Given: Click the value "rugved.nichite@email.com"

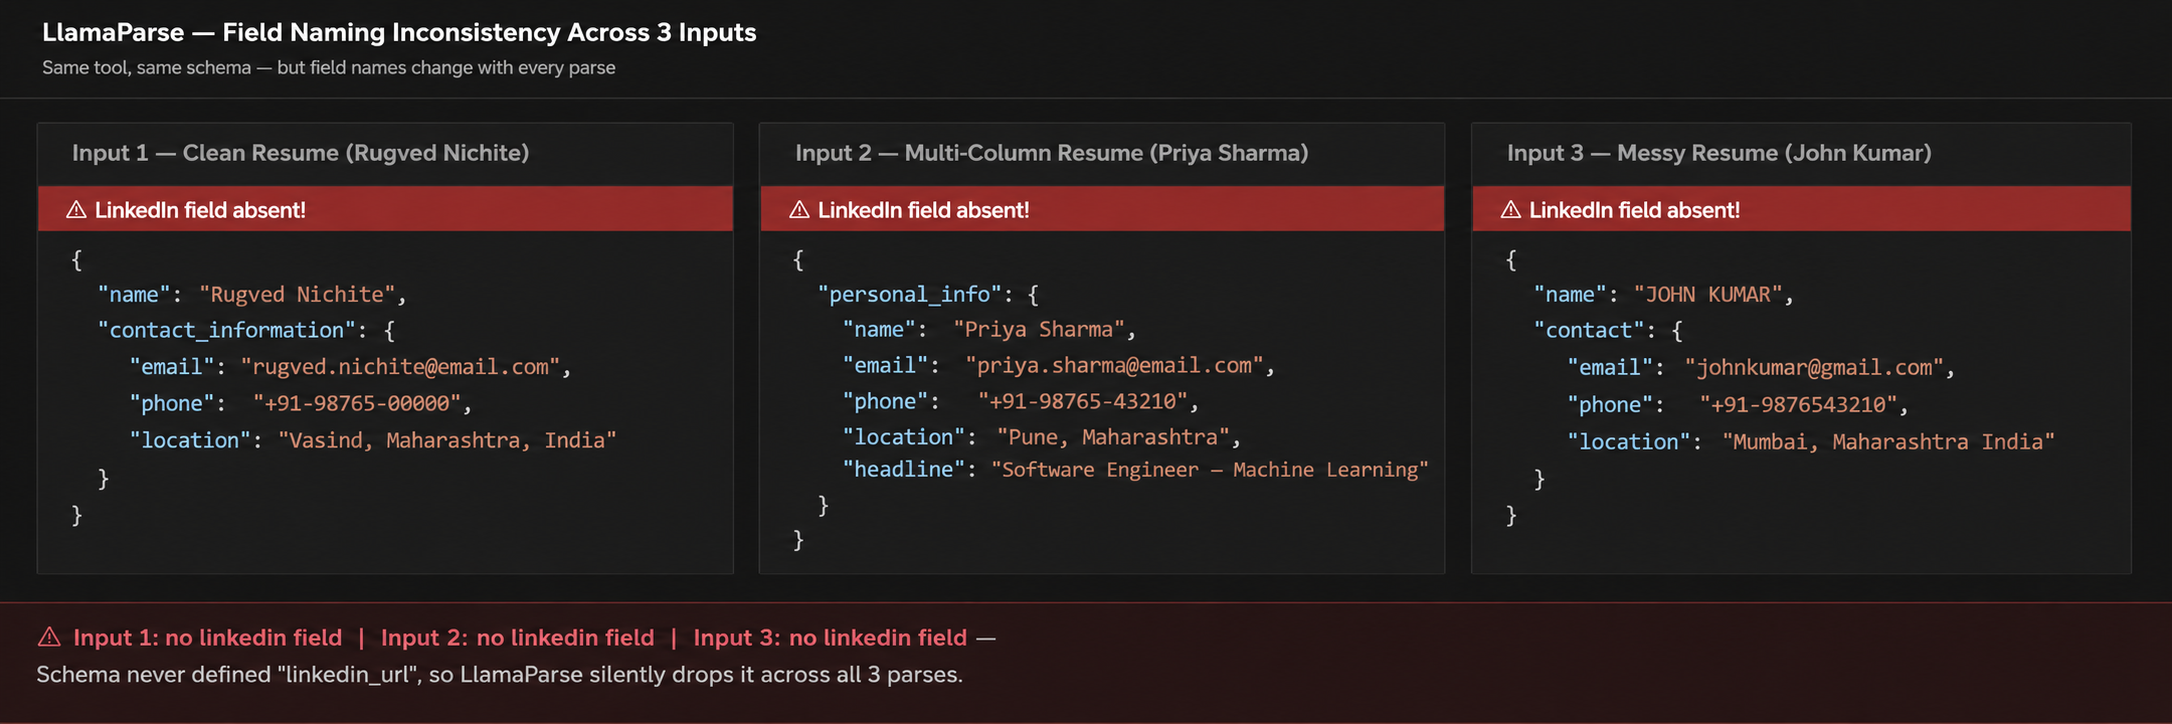Looking at the screenshot, I should click(400, 367).
